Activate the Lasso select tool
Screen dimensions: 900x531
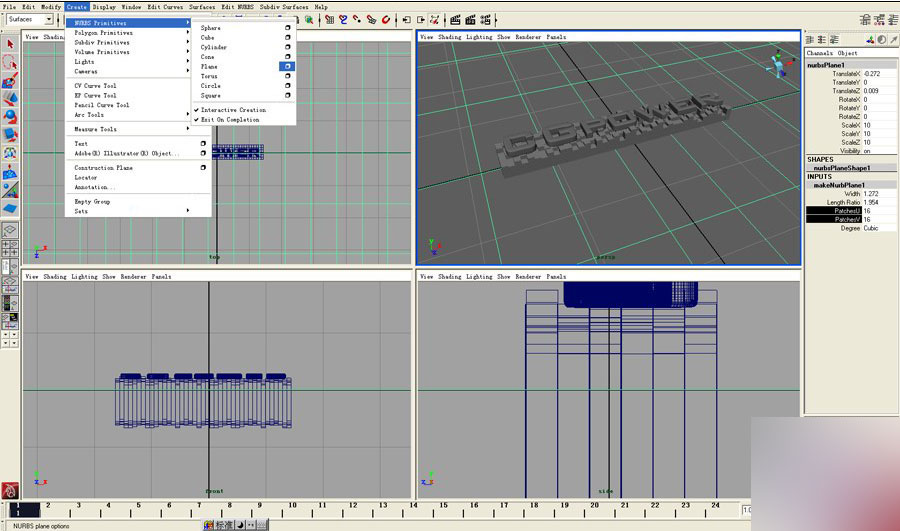click(x=9, y=62)
